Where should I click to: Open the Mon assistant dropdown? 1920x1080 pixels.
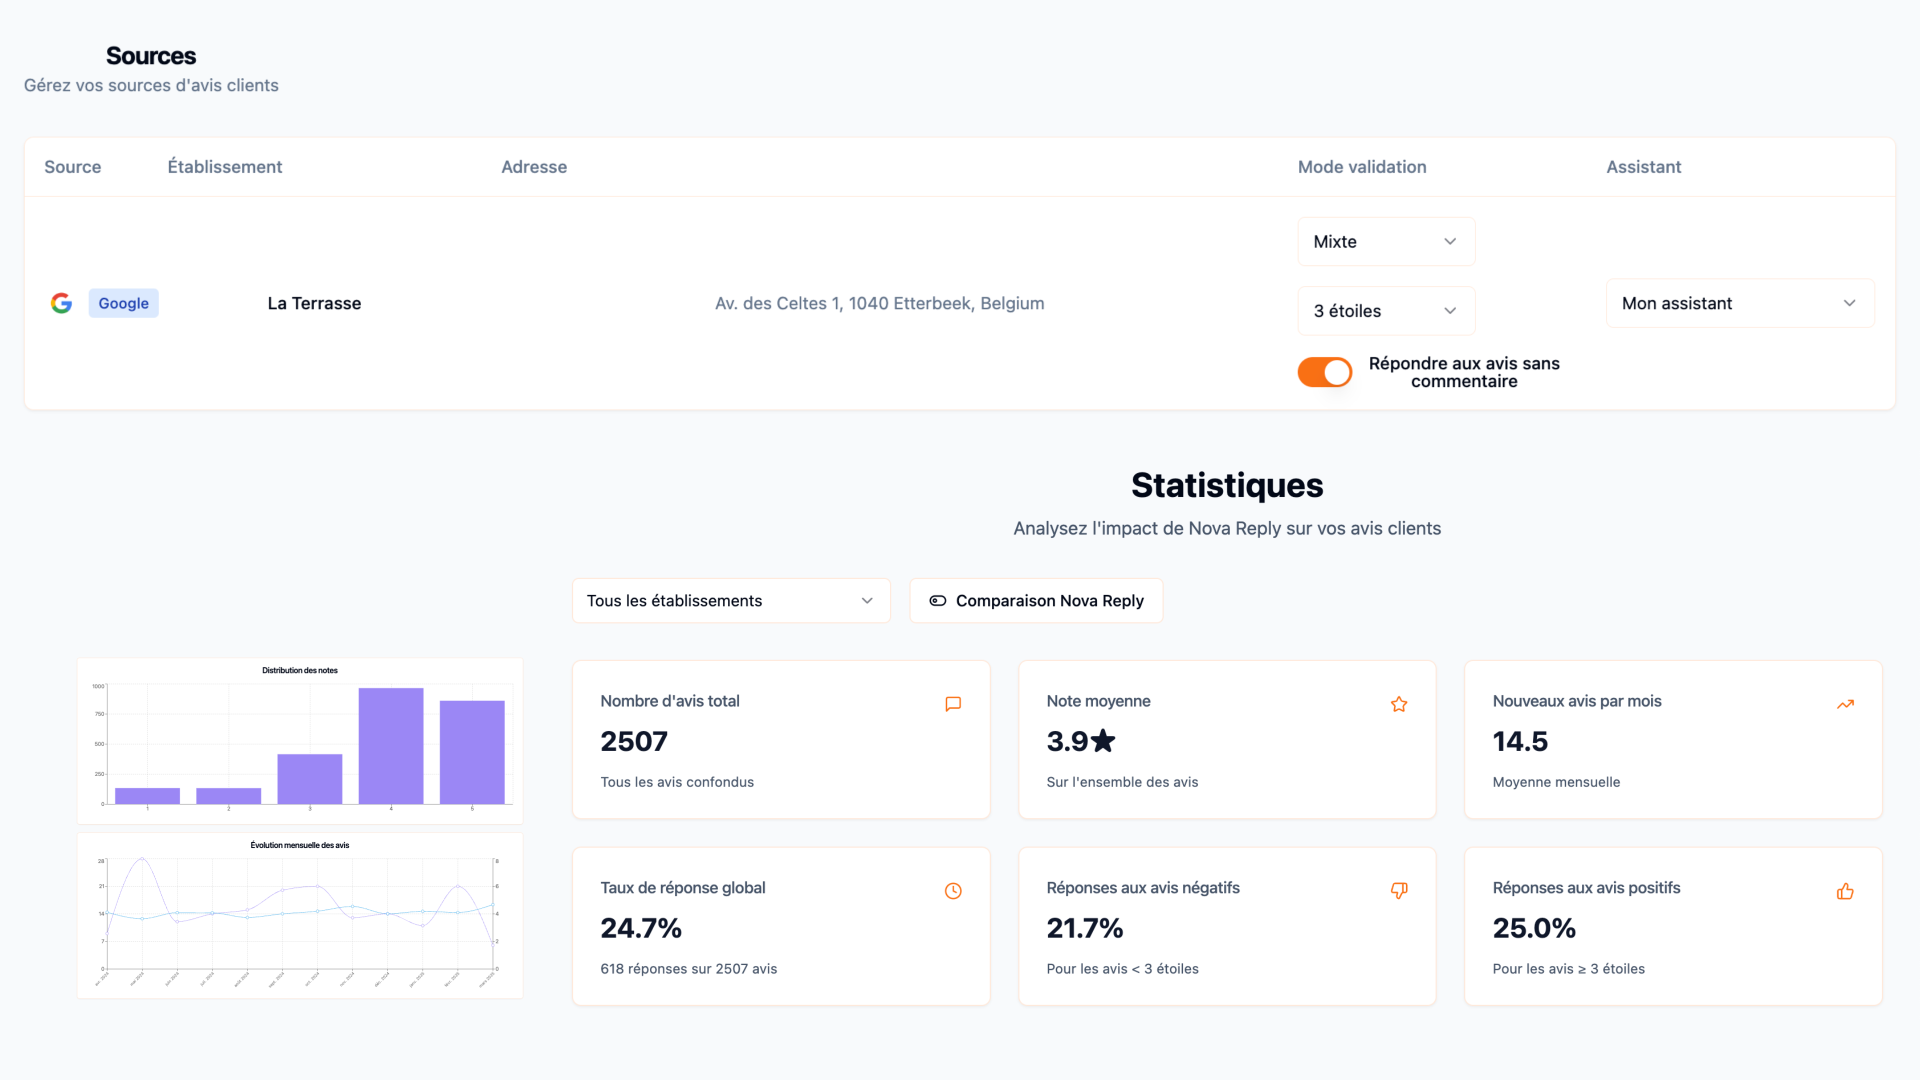tap(1739, 303)
